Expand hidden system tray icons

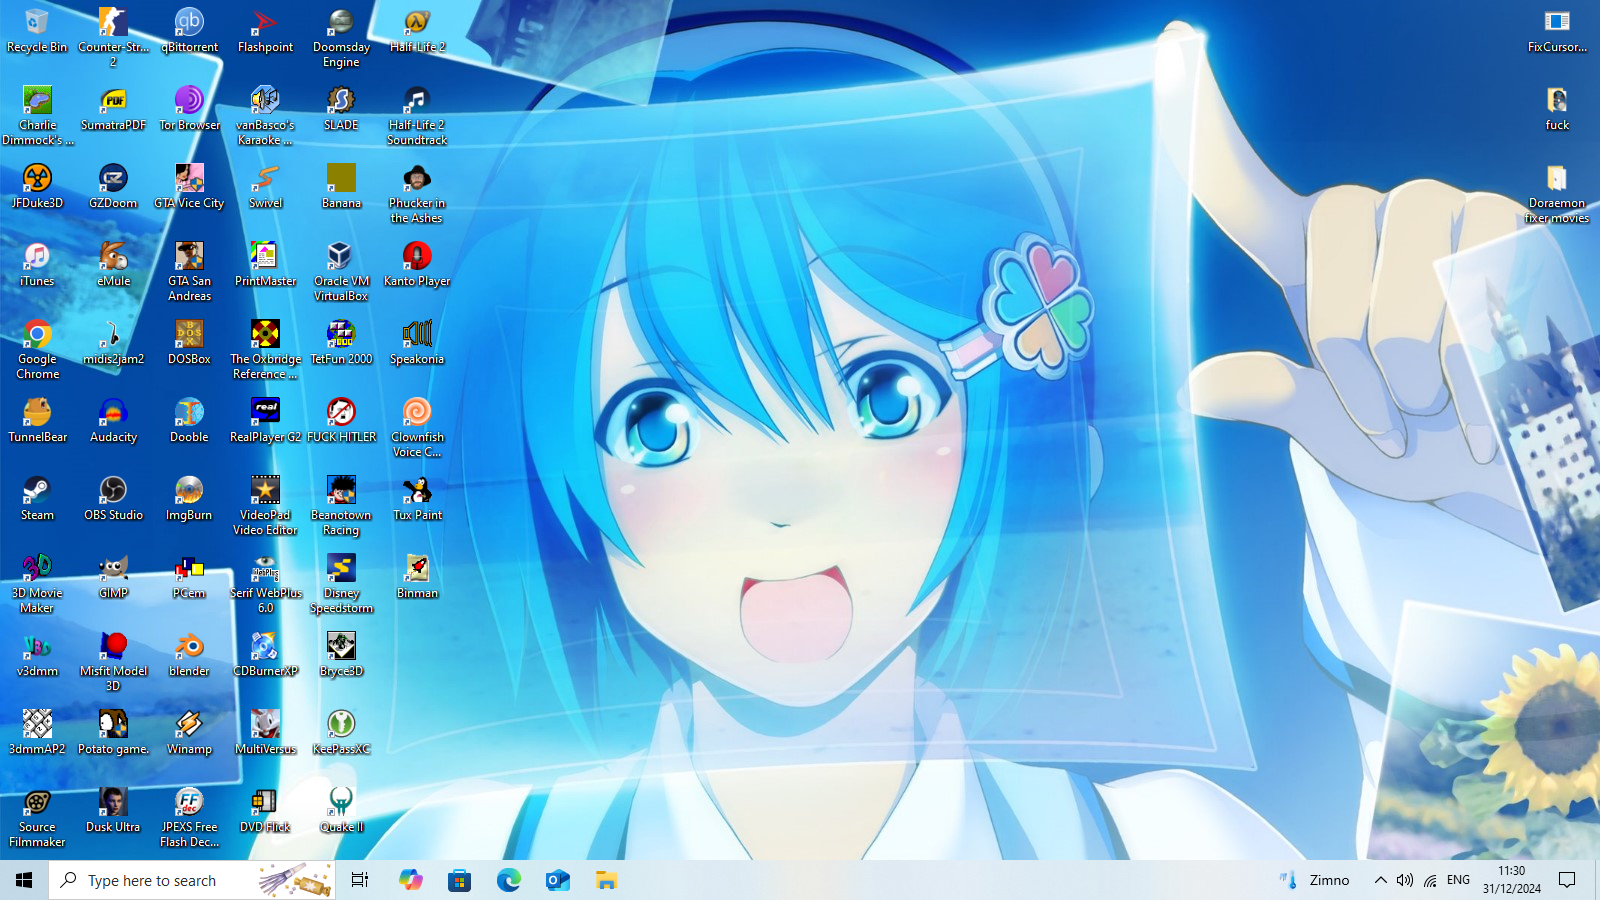[x=1380, y=880]
